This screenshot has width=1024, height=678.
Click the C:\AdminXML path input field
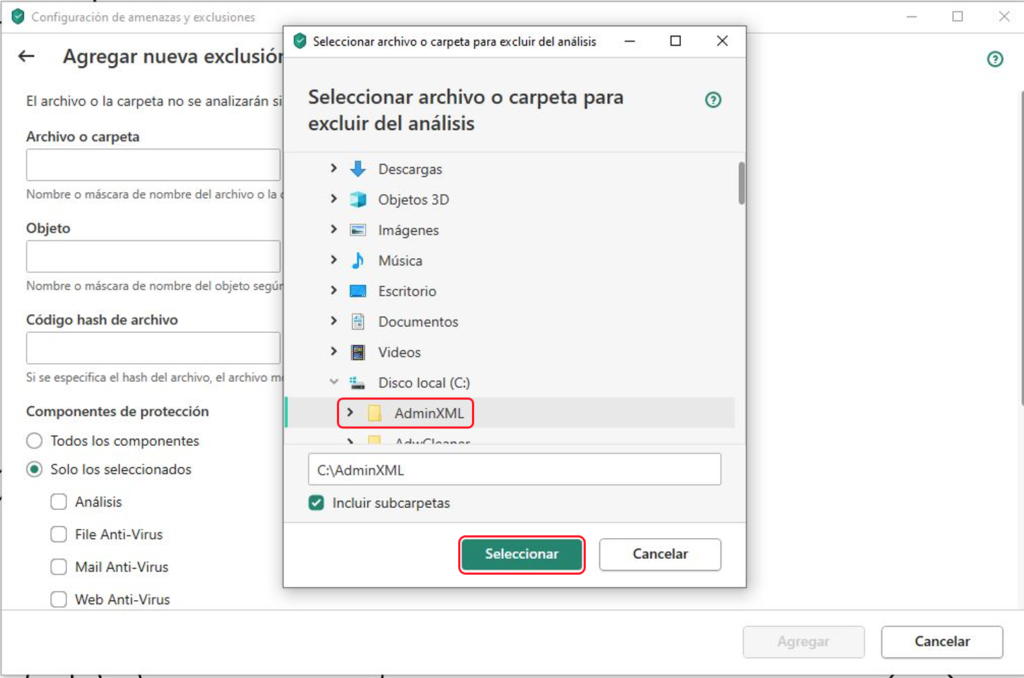point(514,470)
